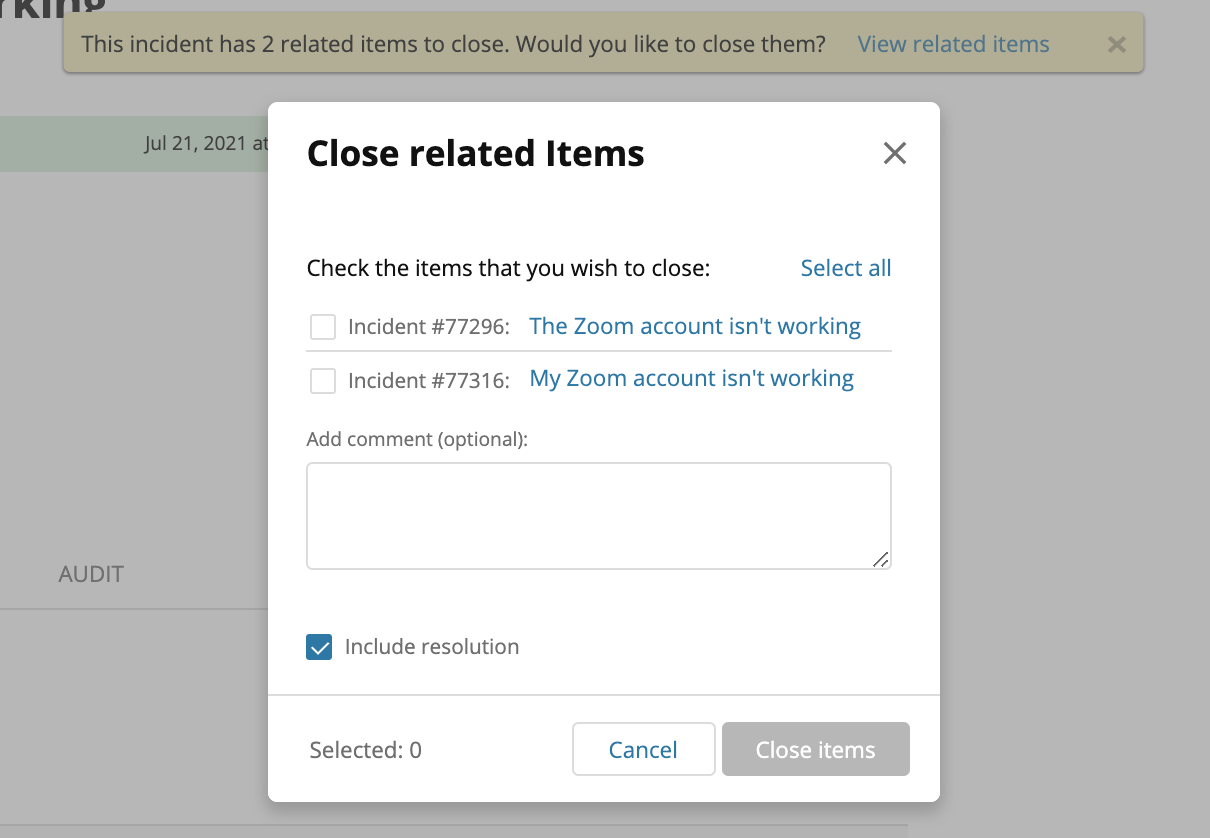Focus the Add comment text area

(598, 515)
